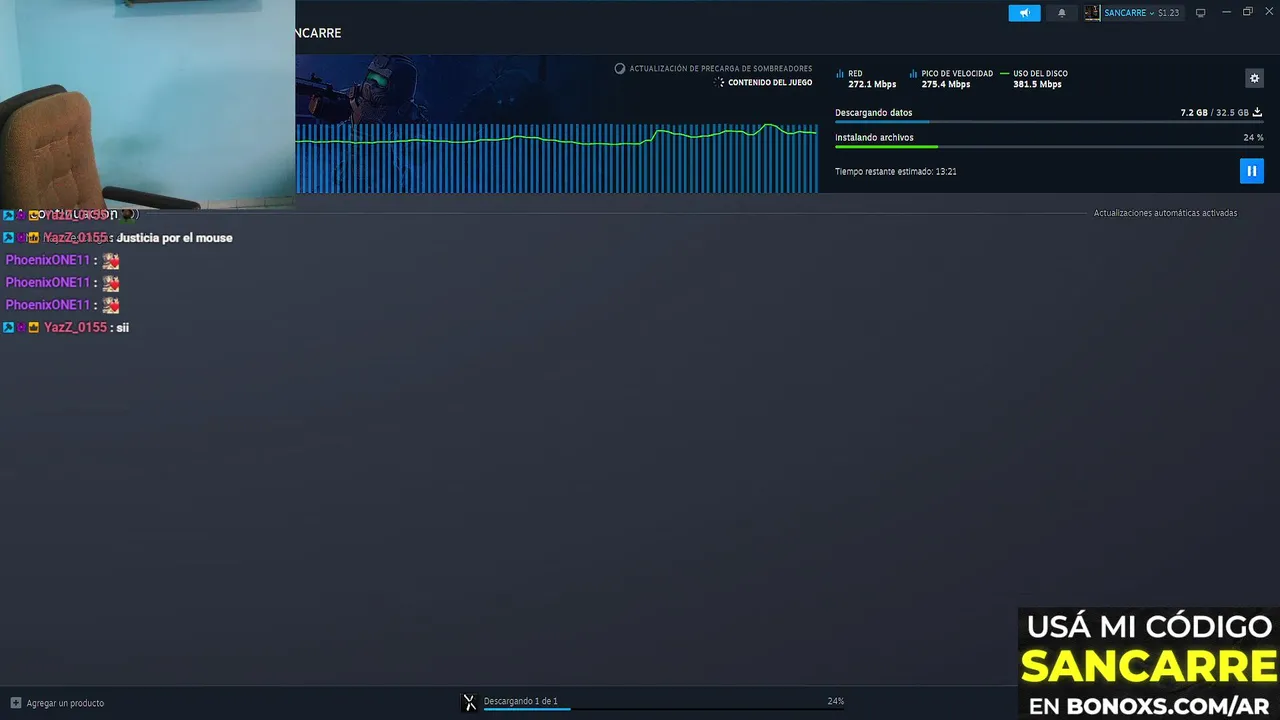The image size is (1280, 720).
Task: Click the Instalando archivos label
Action: (874, 138)
